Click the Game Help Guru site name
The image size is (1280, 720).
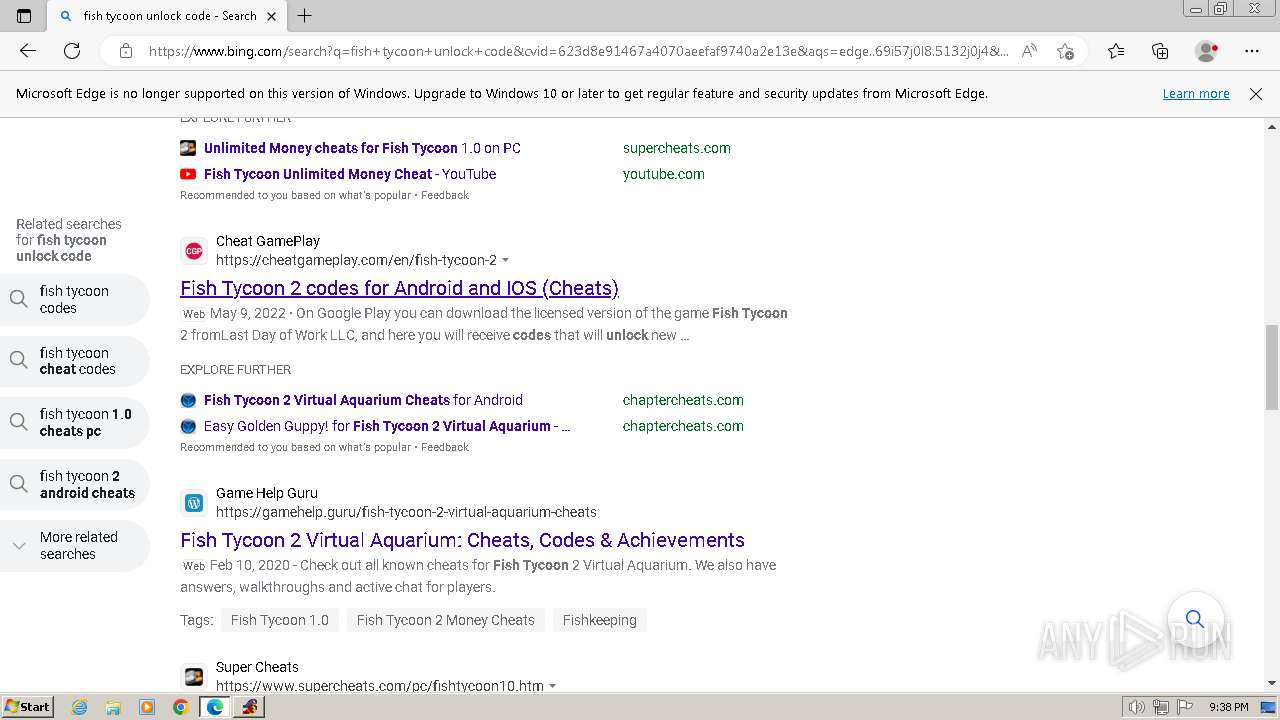267,493
